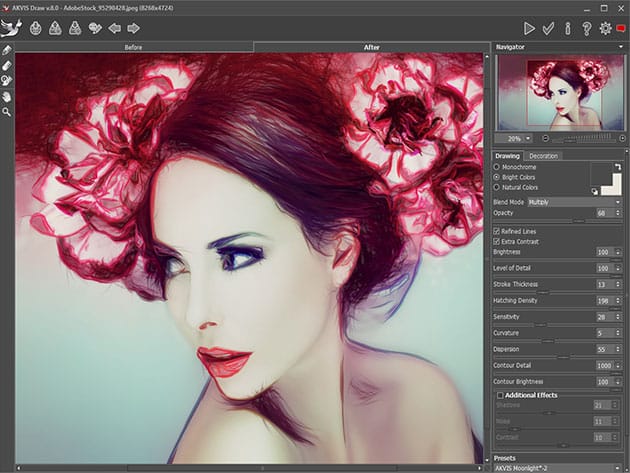
Task: Select the Zoom magnifier tool
Action: click(x=7, y=112)
